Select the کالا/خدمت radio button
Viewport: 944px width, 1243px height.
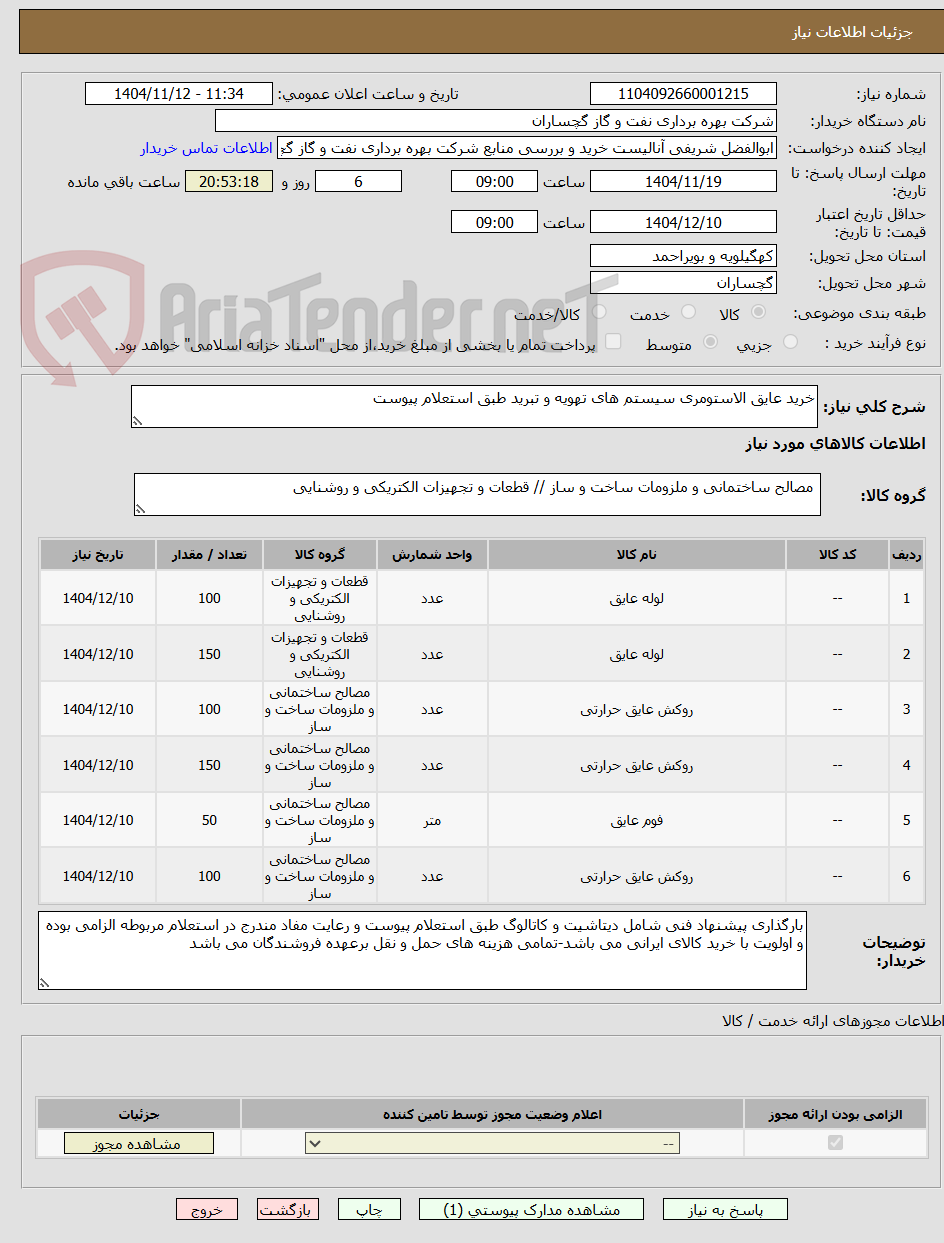click(x=598, y=313)
